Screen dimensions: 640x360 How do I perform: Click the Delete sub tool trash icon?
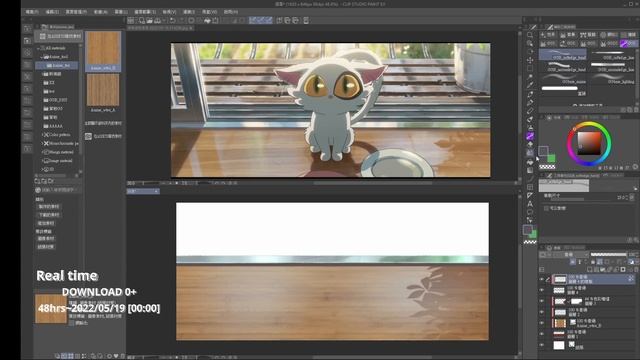(x=635, y=110)
